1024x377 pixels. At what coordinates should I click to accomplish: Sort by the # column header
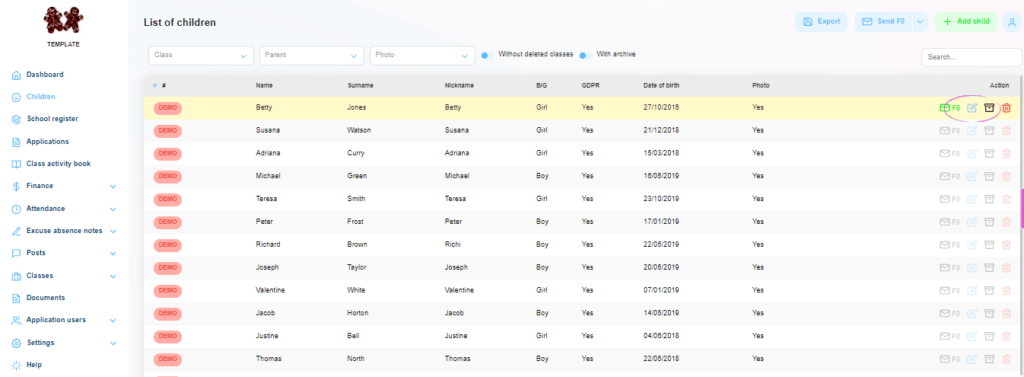164,86
